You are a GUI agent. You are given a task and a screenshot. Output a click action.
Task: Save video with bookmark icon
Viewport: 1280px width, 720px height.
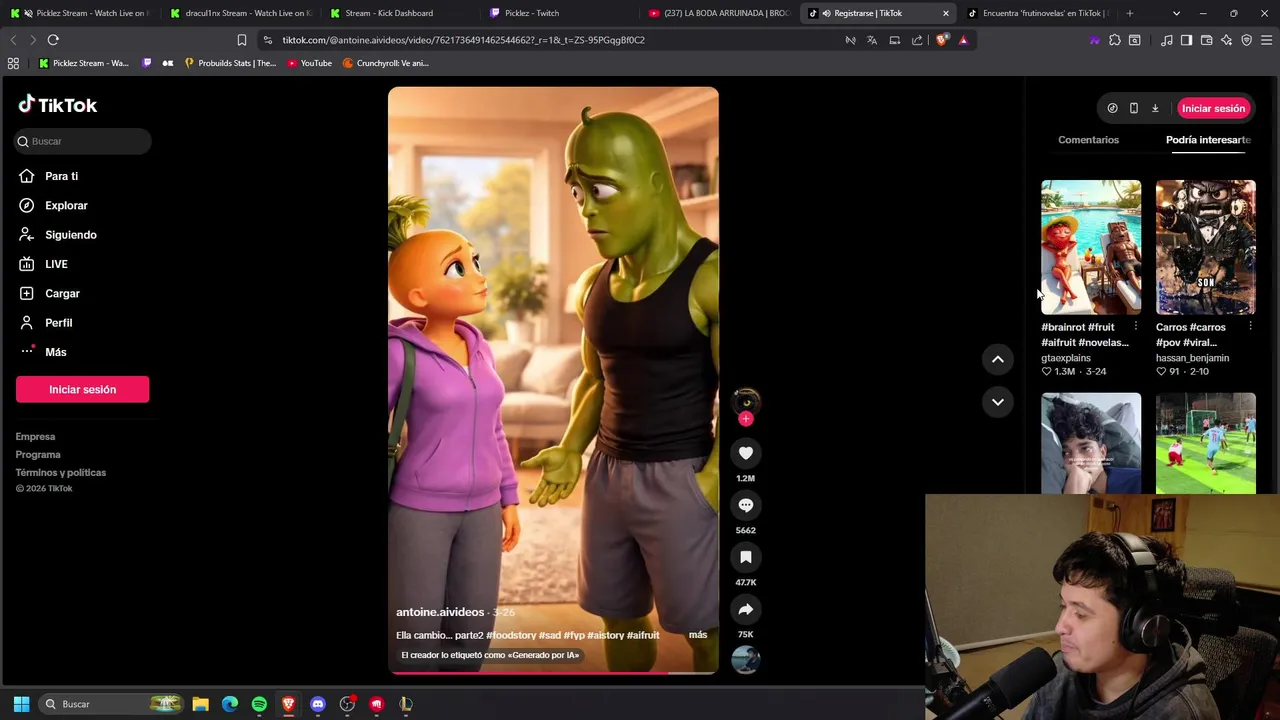(x=745, y=557)
